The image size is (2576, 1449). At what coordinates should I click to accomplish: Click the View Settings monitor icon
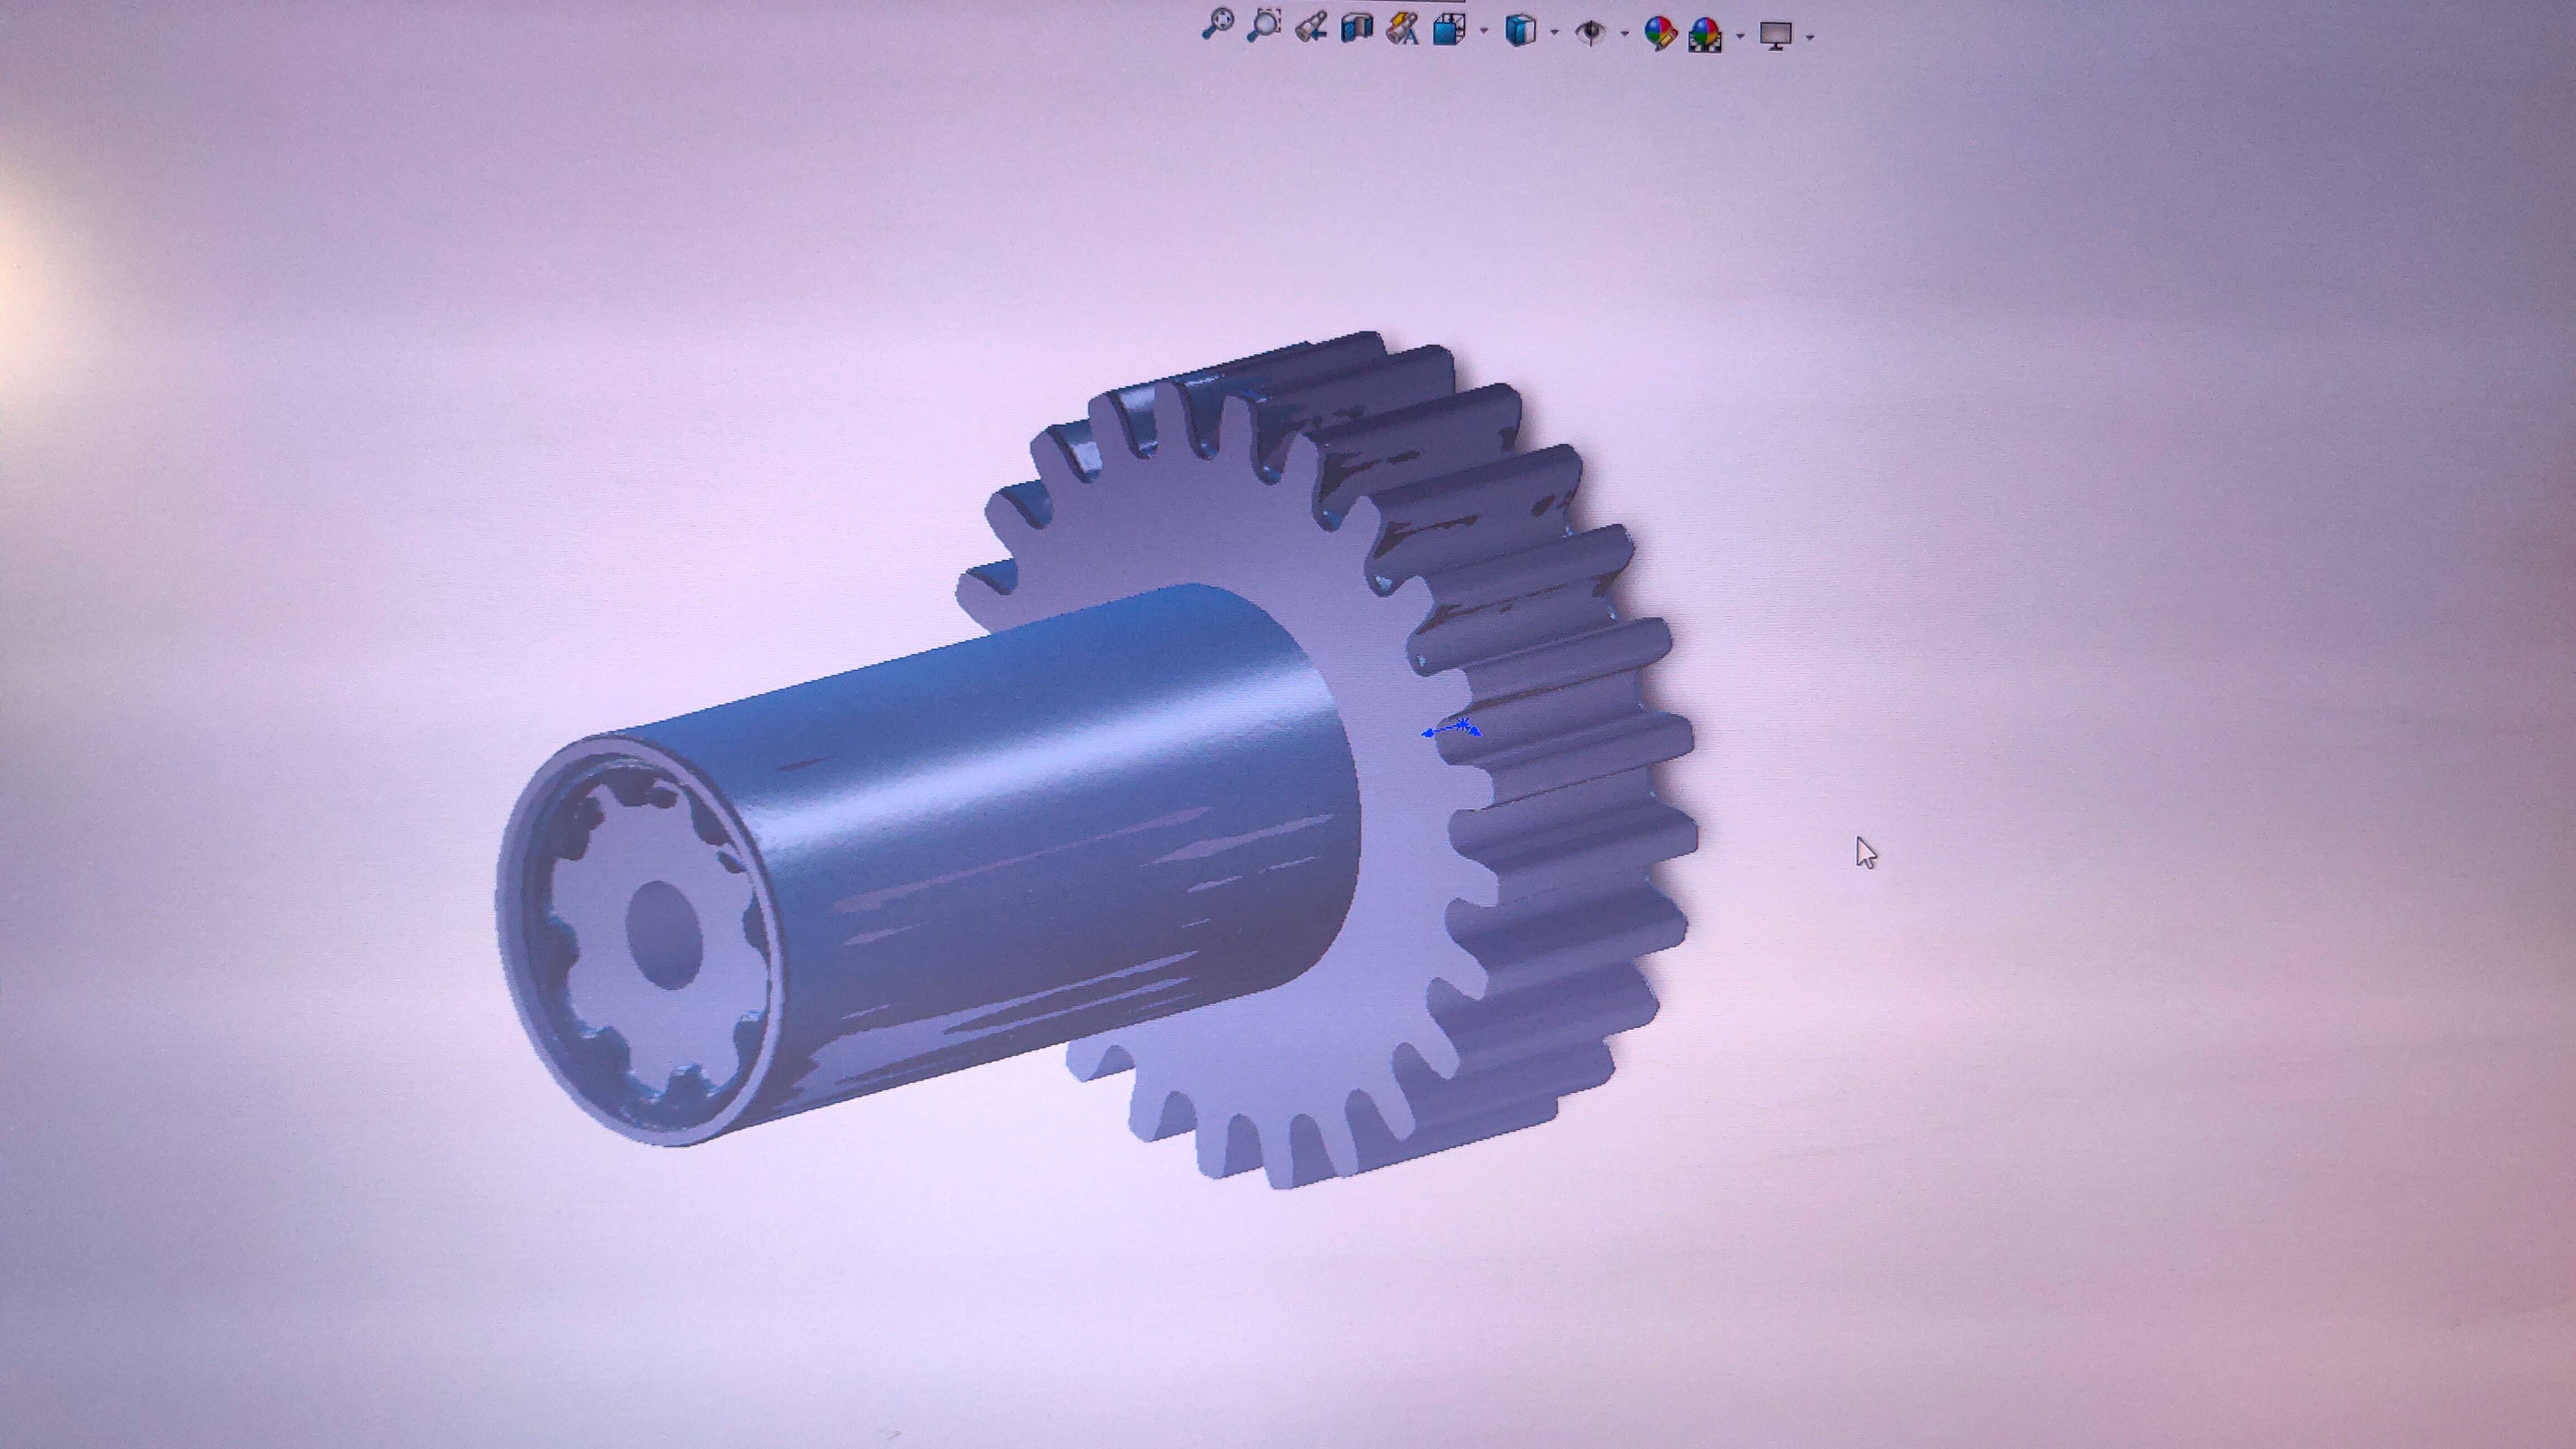point(1776,37)
